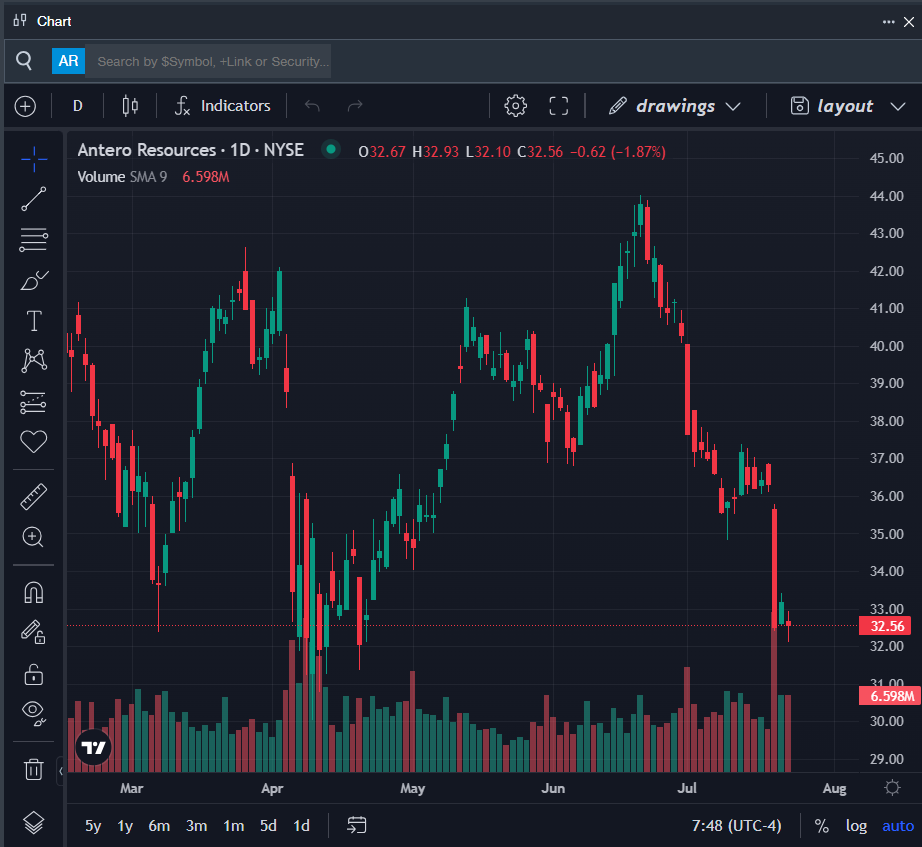Open the Fibonacci retracement tool
This screenshot has height=847, width=922.
(x=34, y=239)
